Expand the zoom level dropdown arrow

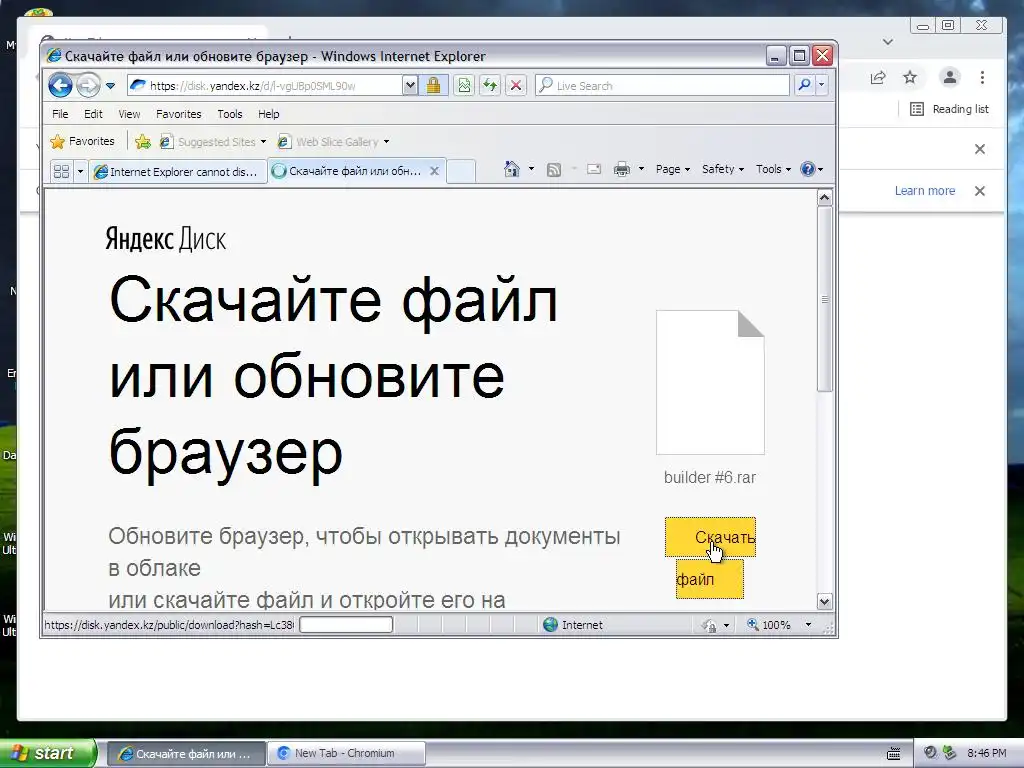pyautogui.click(x=808, y=625)
